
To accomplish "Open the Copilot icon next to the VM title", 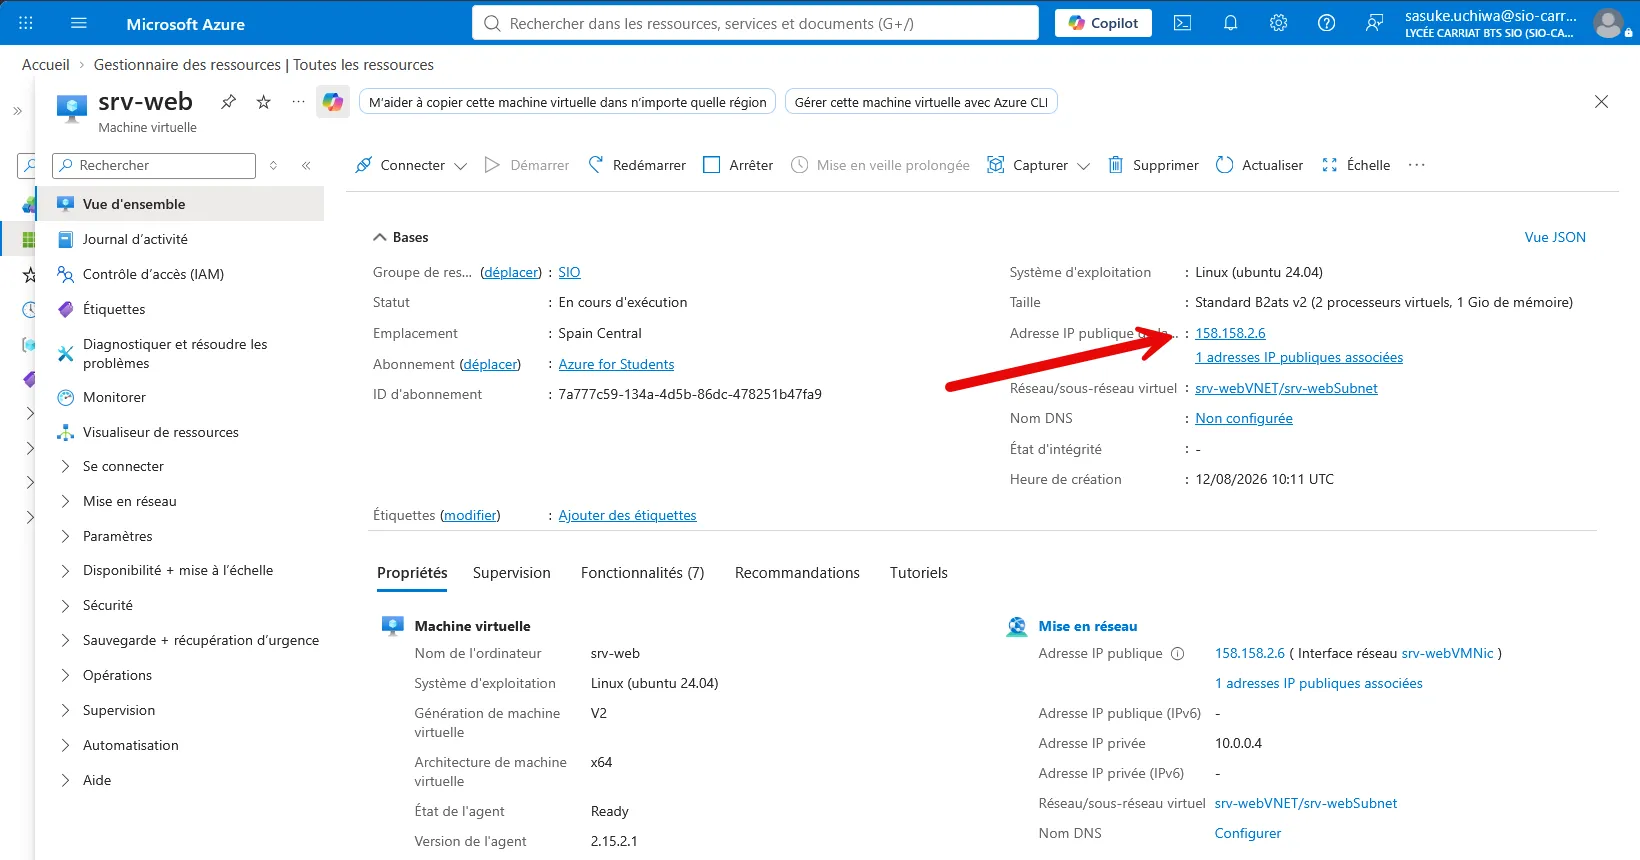I will tap(333, 102).
